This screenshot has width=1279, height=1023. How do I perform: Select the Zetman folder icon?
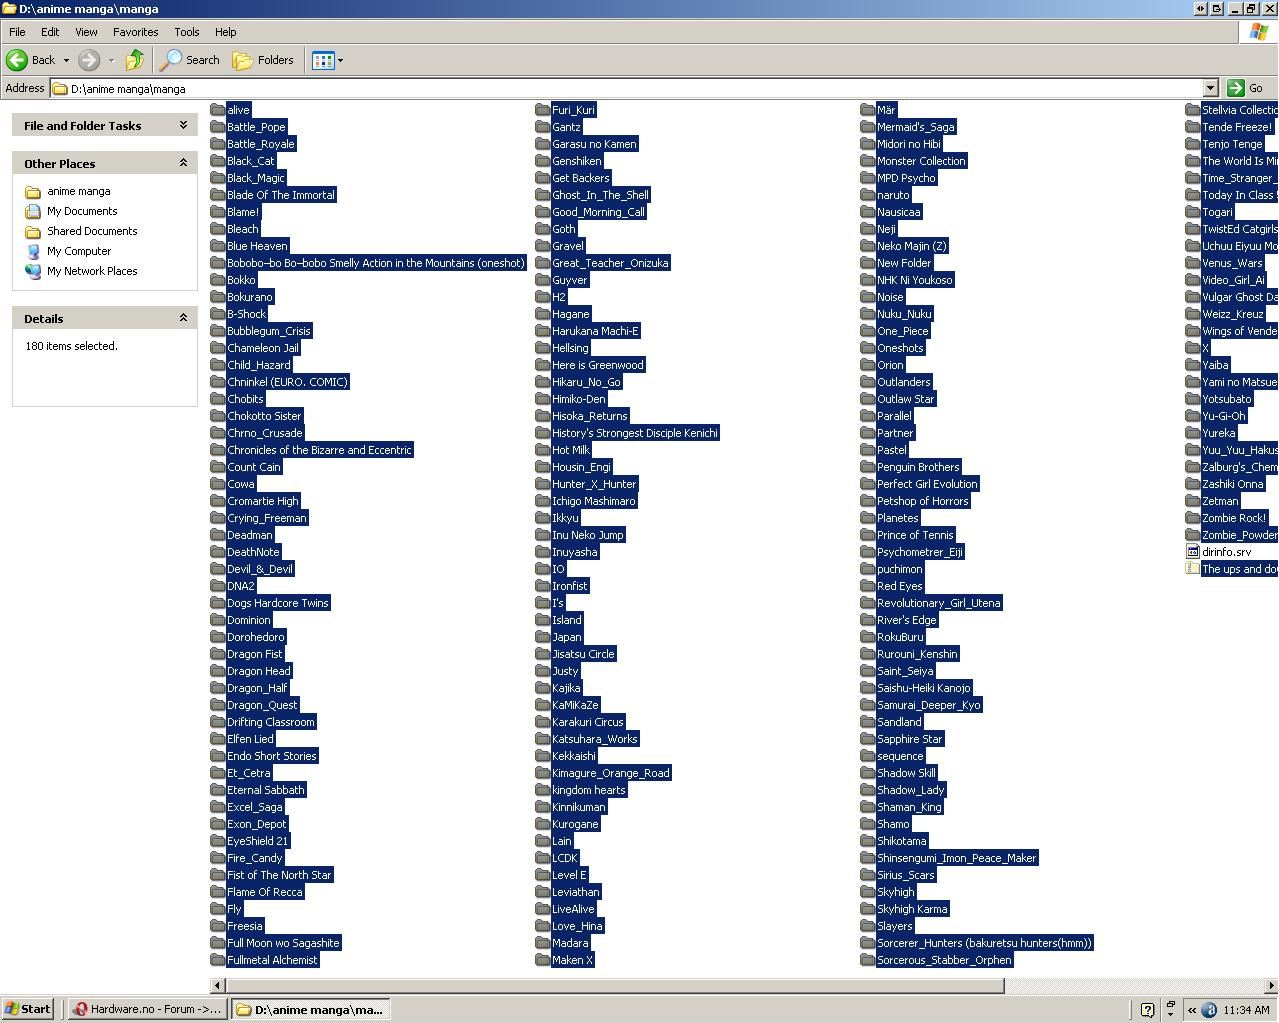pos(1193,501)
